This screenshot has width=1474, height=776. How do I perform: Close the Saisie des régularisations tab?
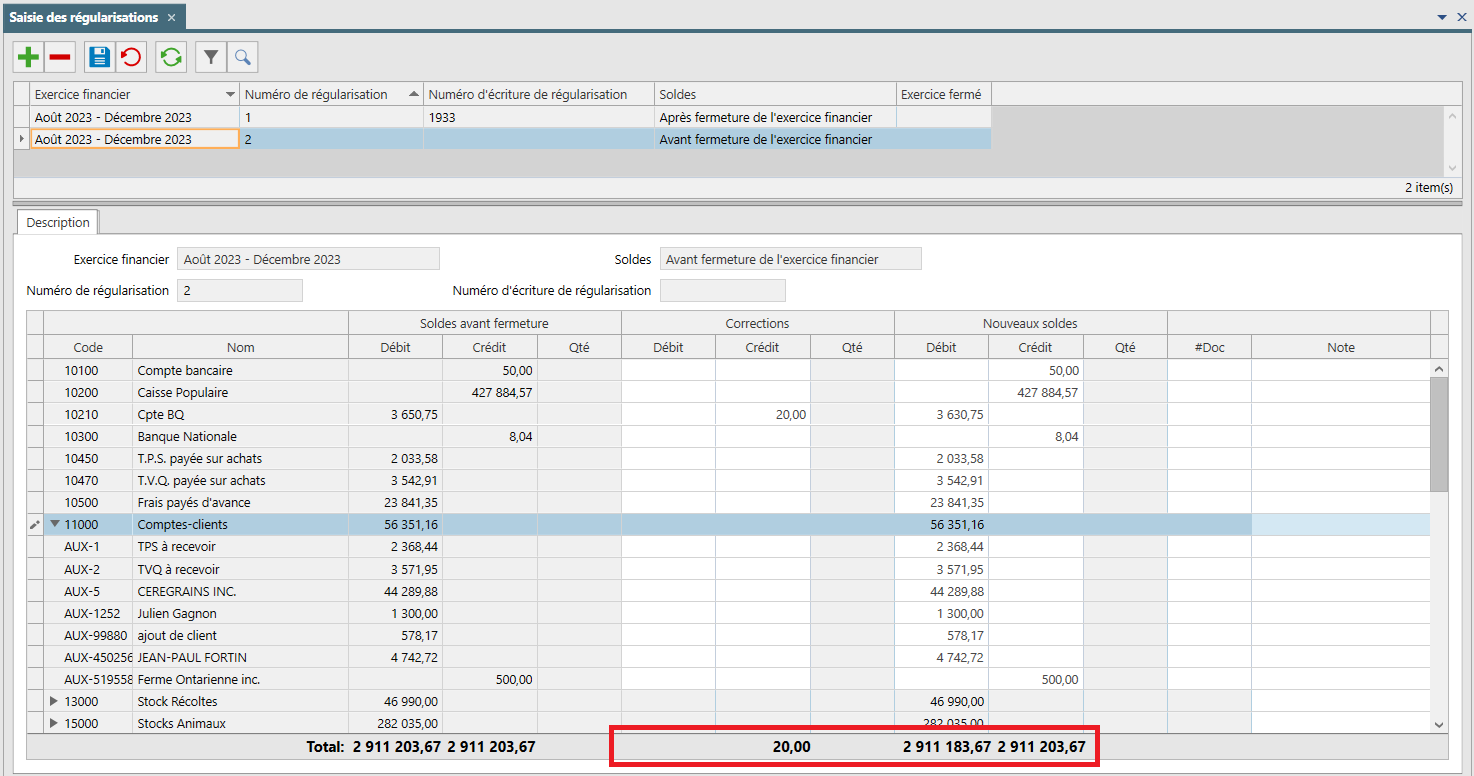click(x=171, y=18)
